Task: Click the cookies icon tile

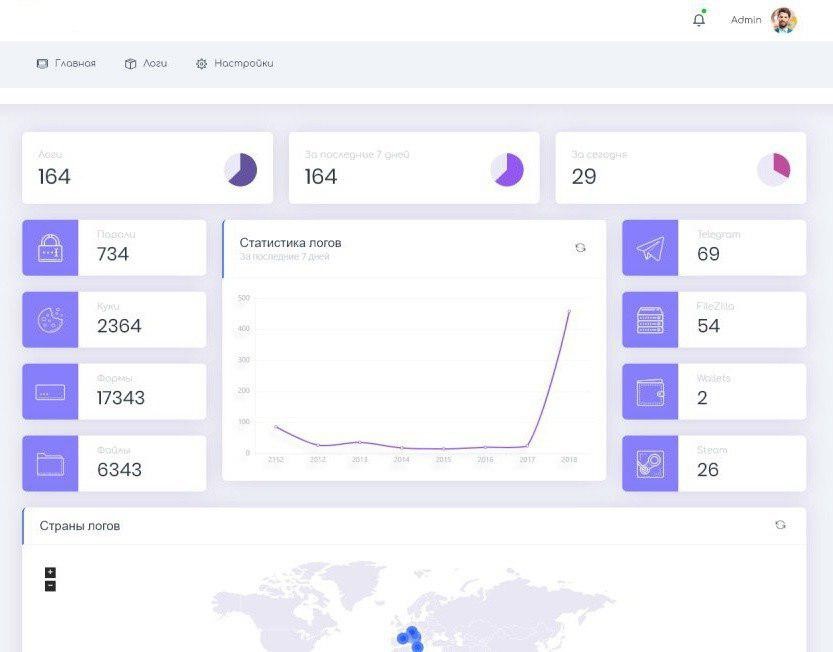Action: pos(50,320)
